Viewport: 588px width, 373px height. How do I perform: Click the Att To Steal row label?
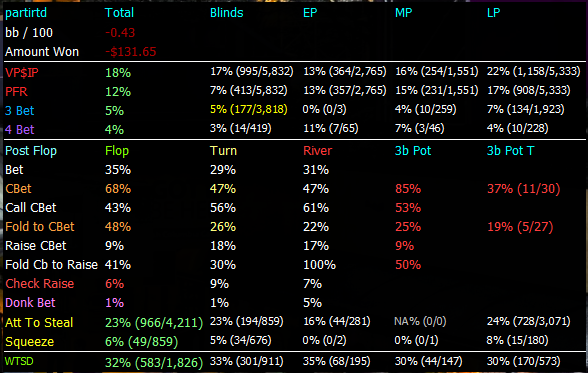tap(39, 323)
